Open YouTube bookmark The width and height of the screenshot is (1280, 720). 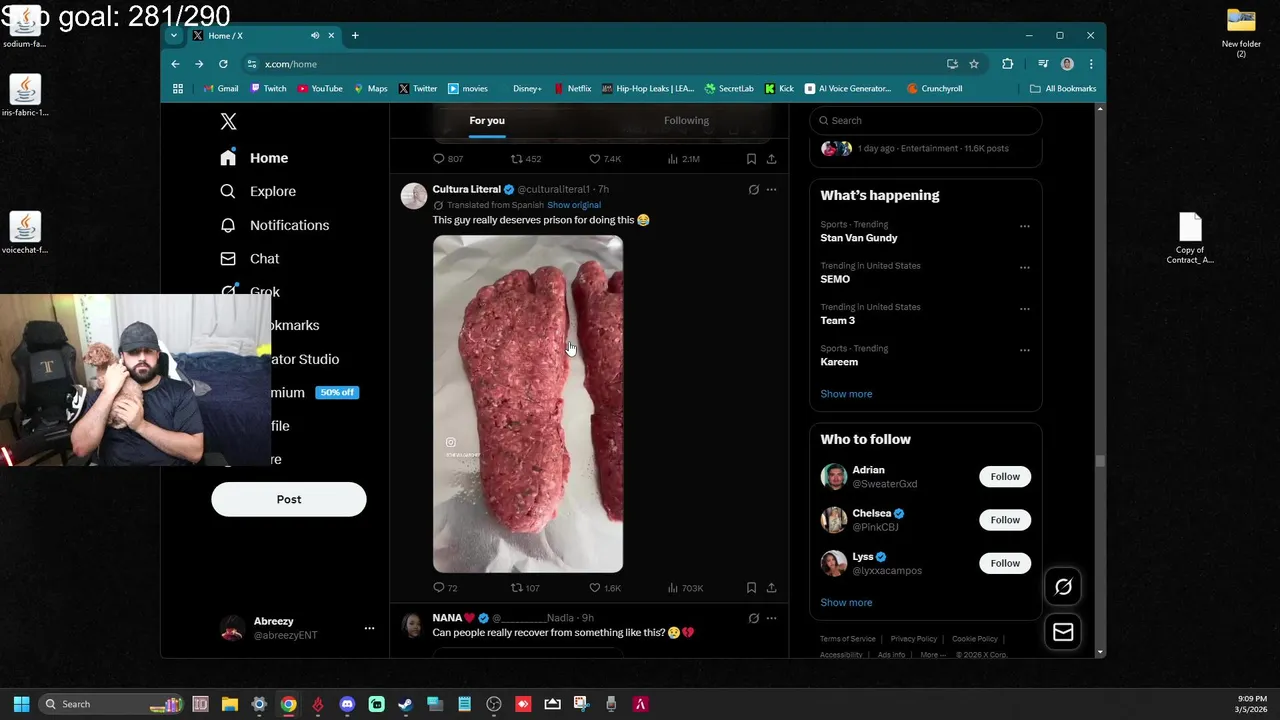point(320,88)
